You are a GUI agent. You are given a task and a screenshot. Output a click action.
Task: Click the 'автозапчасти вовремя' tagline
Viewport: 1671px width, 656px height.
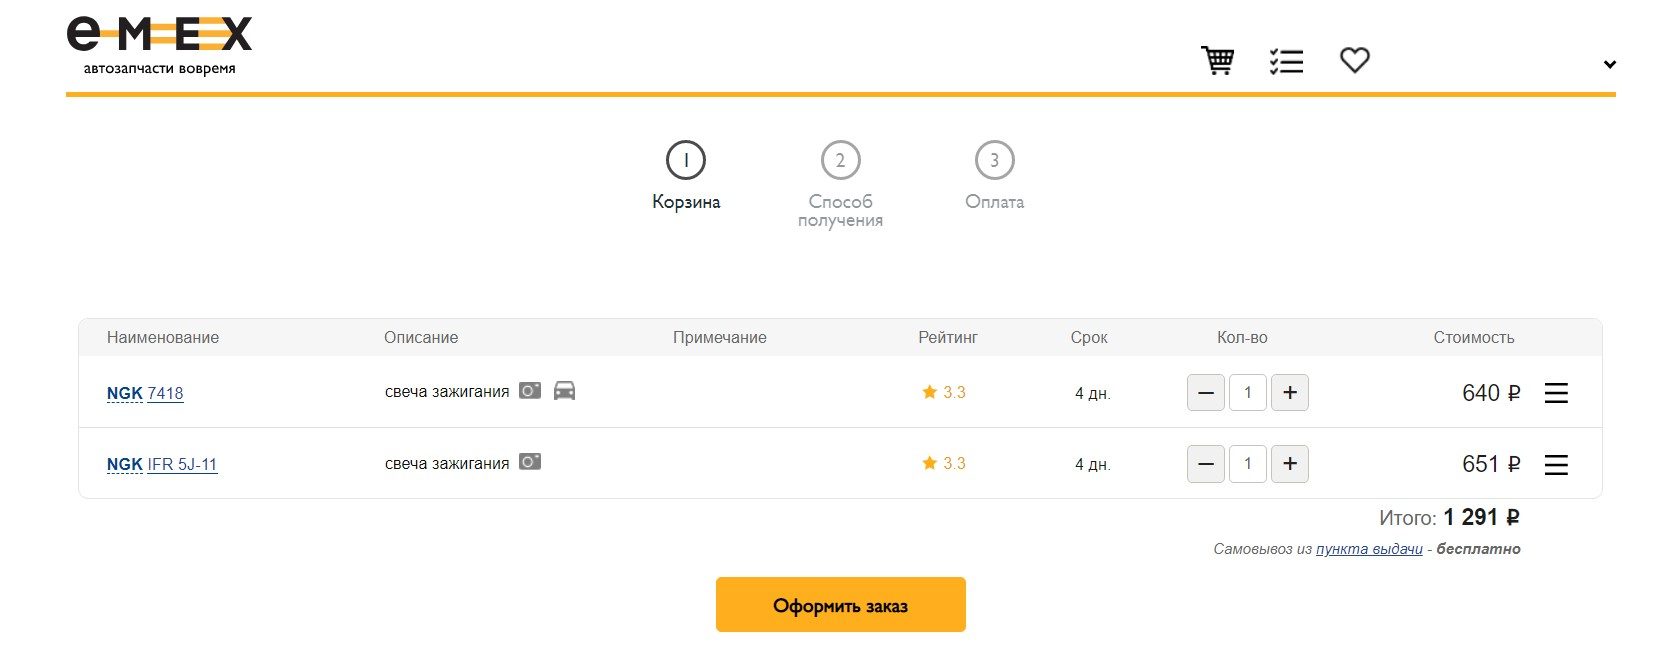160,69
